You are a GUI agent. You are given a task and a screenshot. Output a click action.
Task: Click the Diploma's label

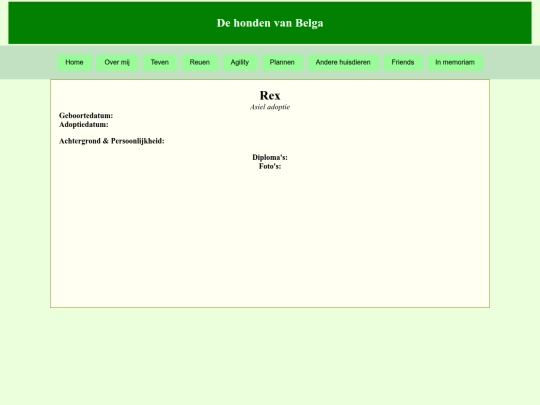click(270, 157)
